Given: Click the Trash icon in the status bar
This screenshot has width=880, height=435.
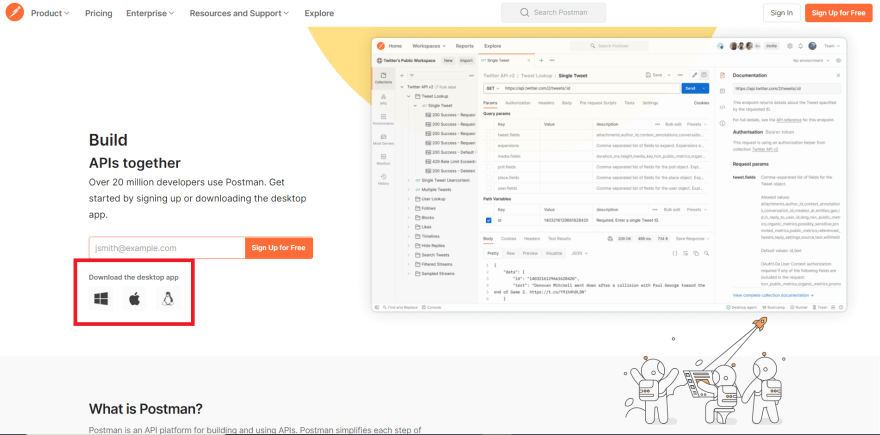Looking at the screenshot, I should (819, 308).
